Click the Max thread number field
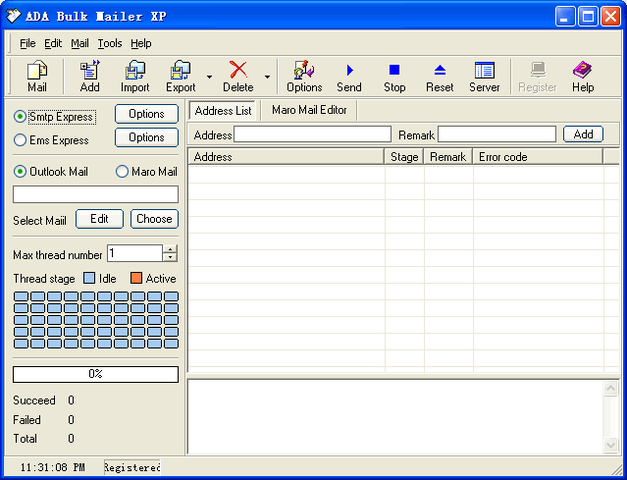627x480 pixels. [x=135, y=253]
